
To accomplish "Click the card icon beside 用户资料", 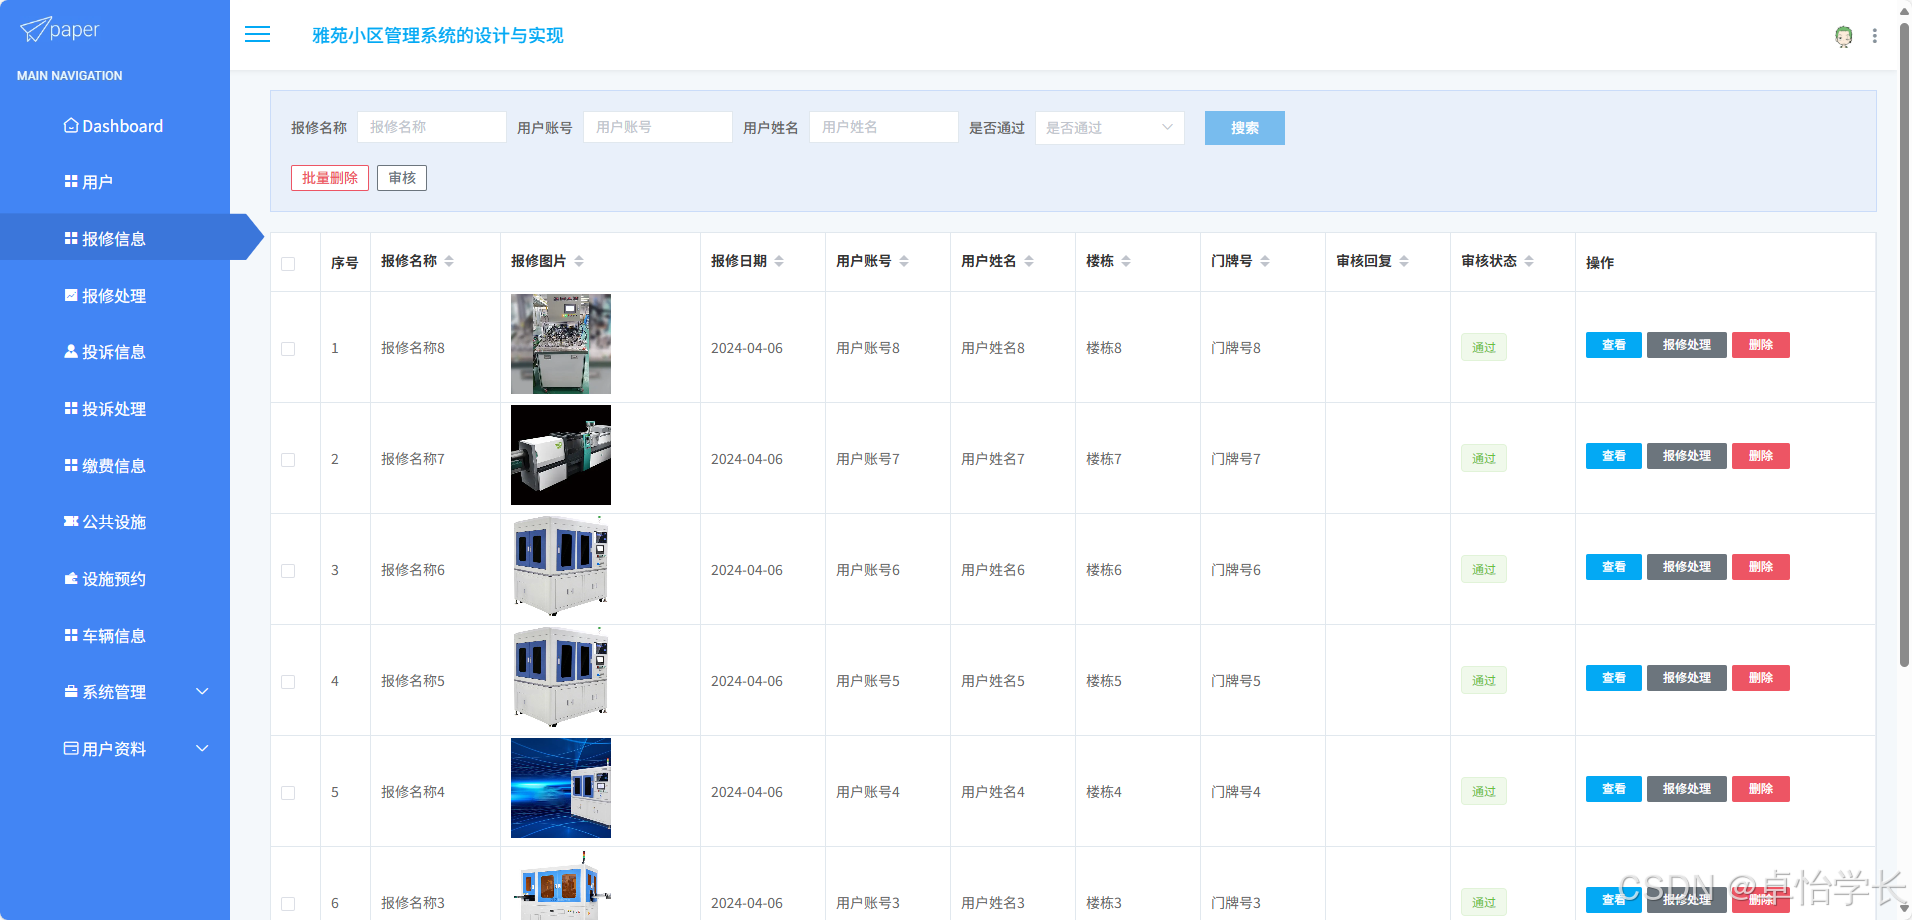I will click(x=71, y=749).
